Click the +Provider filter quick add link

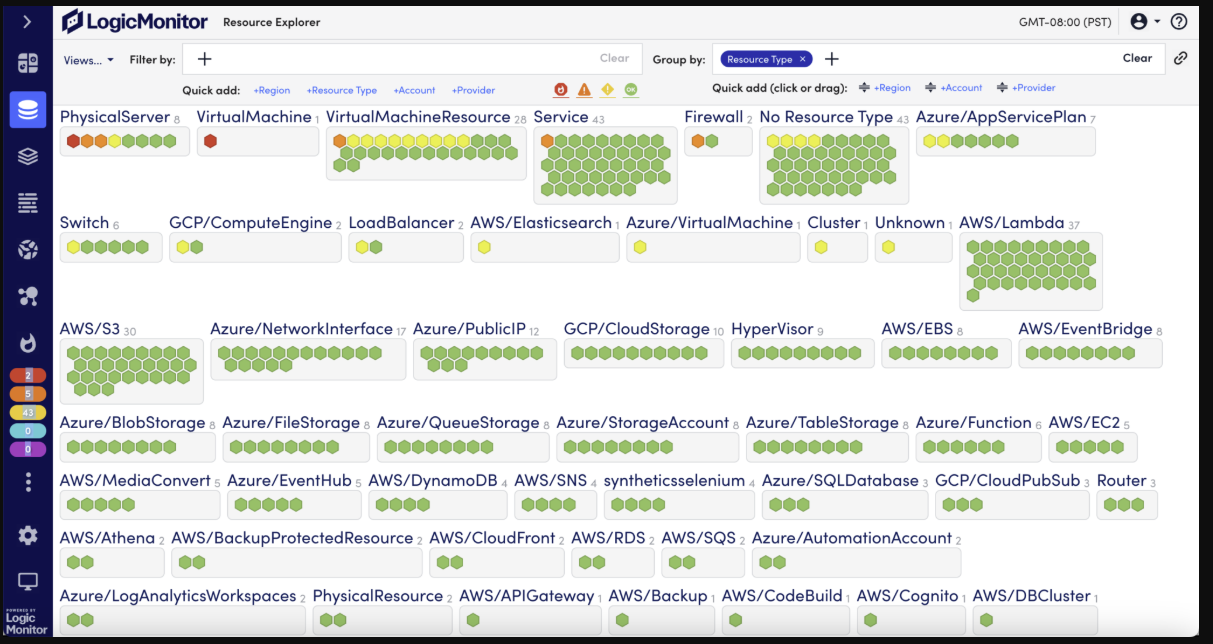(473, 90)
